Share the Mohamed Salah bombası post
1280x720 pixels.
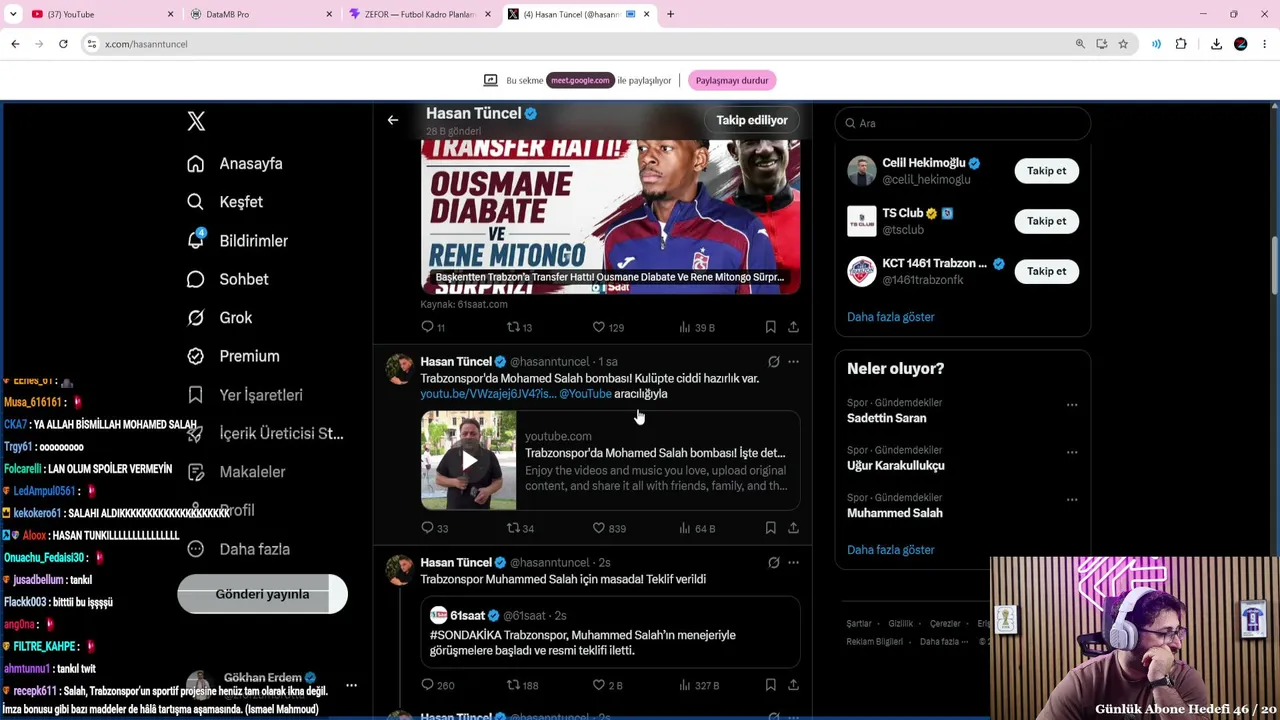point(793,528)
